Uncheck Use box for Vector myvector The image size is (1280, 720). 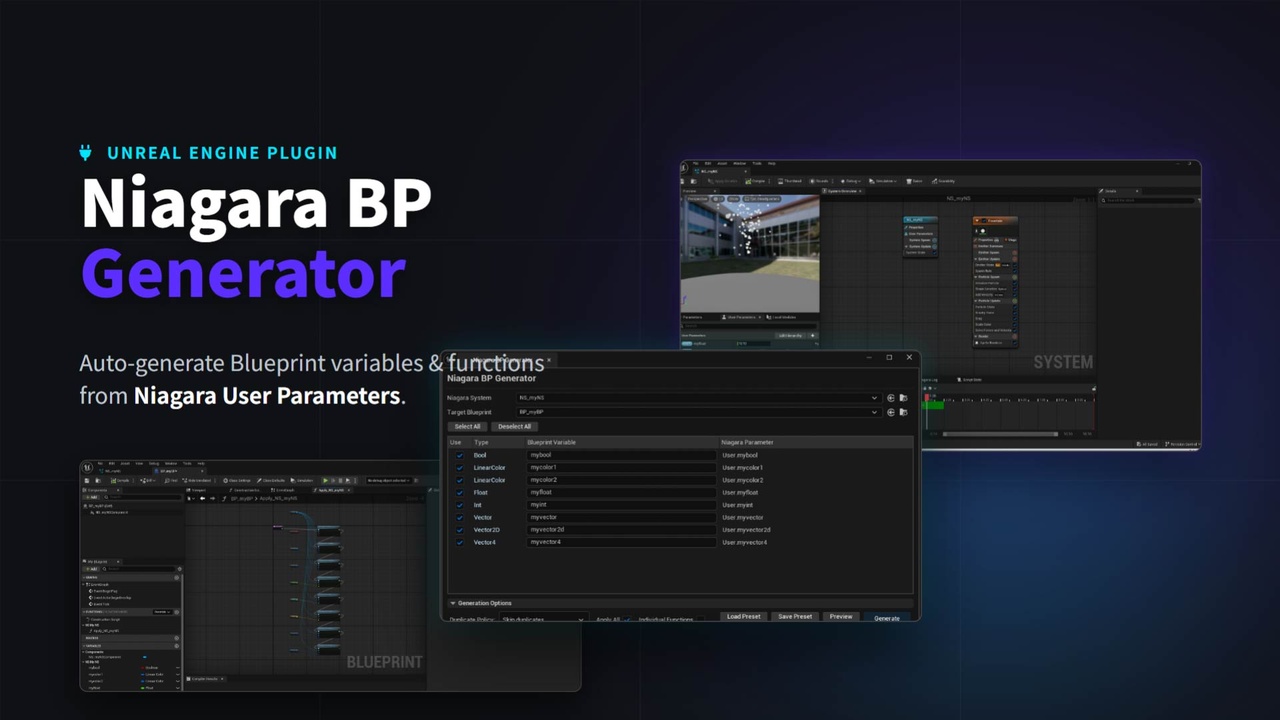point(460,517)
